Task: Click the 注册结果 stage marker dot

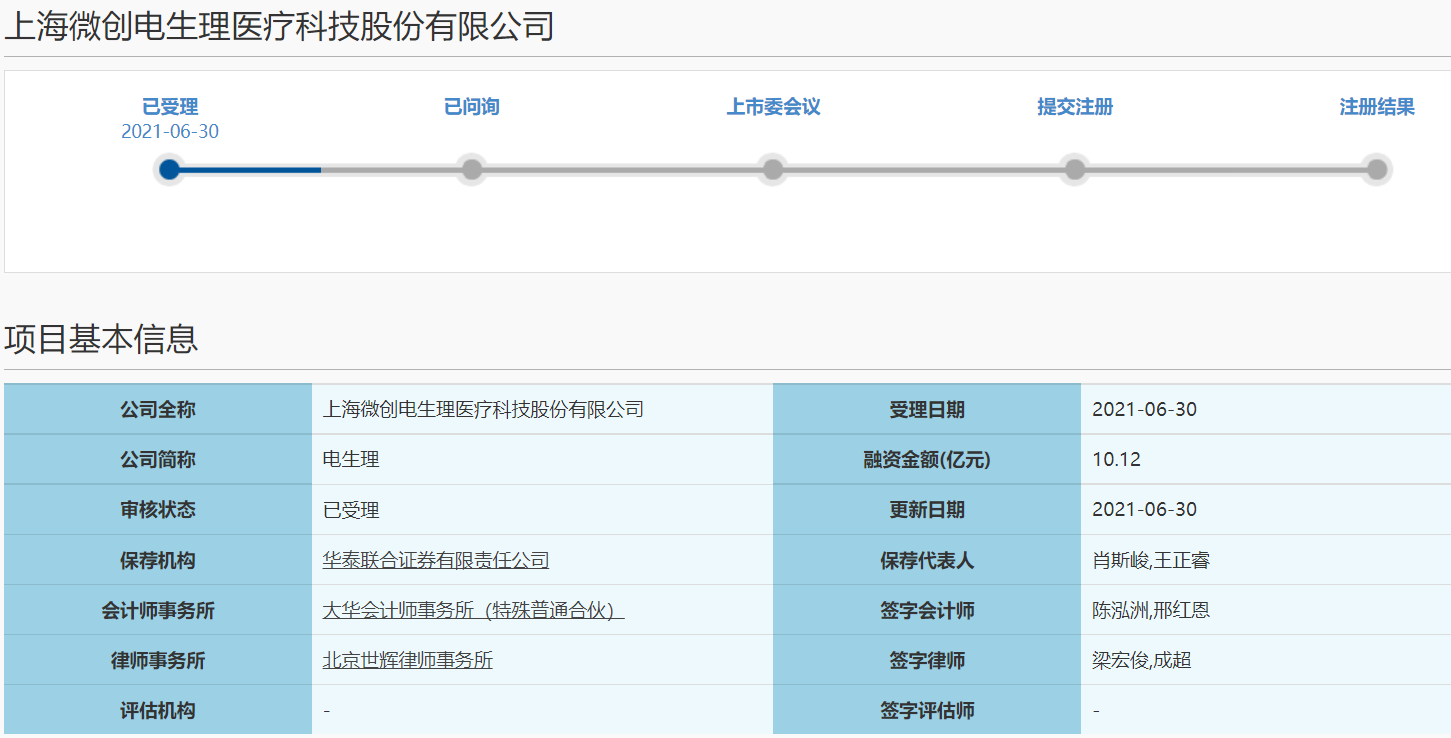Action: (1377, 169)
